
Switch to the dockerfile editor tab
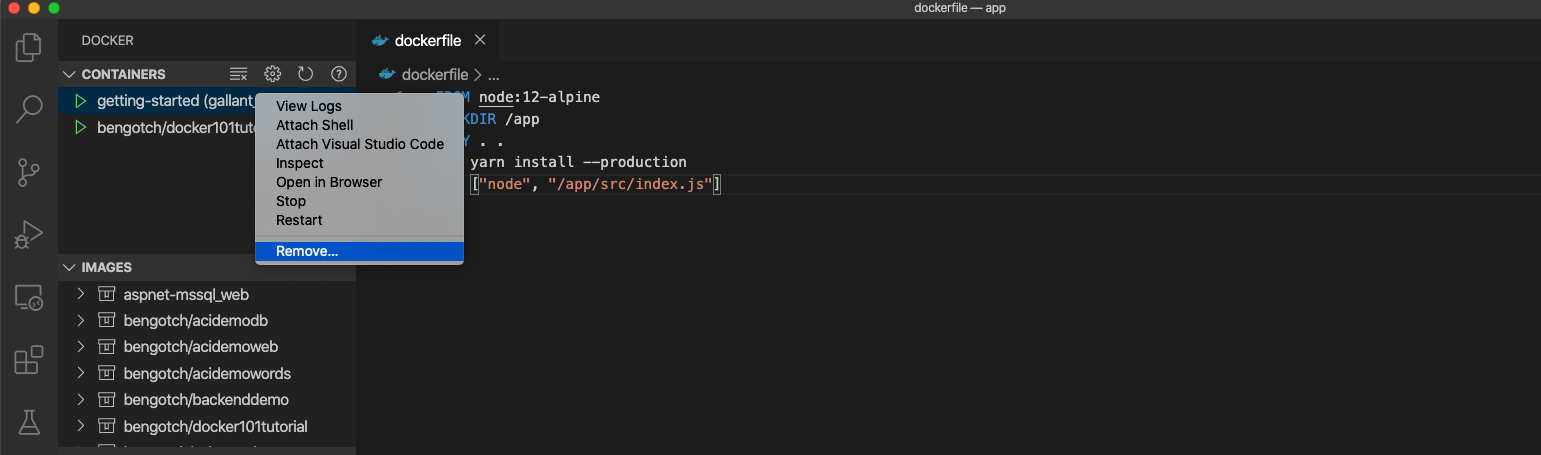click(428, 41)
